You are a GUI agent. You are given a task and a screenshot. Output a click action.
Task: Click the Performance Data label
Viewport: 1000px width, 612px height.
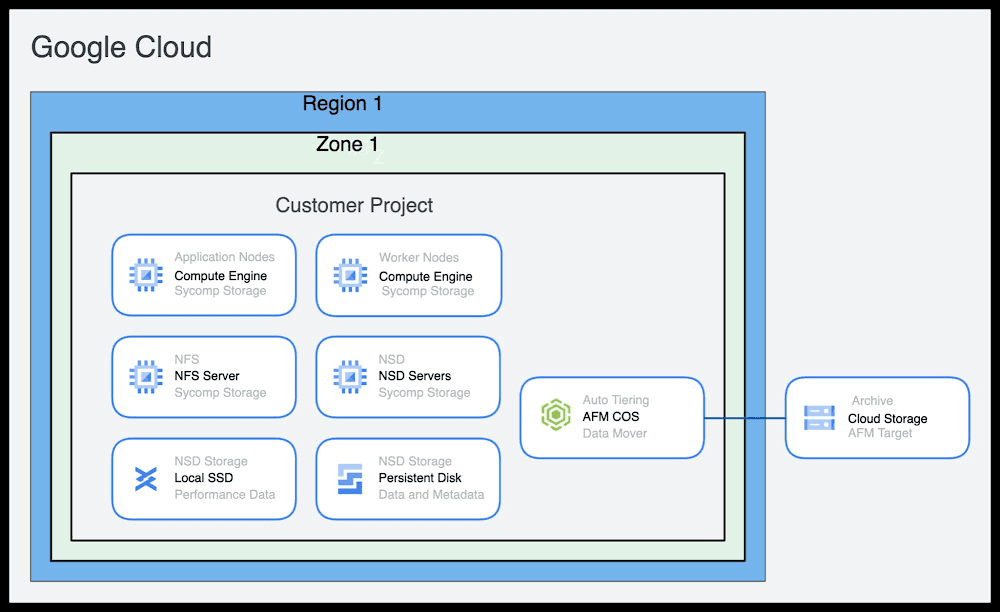coord(225,495)
